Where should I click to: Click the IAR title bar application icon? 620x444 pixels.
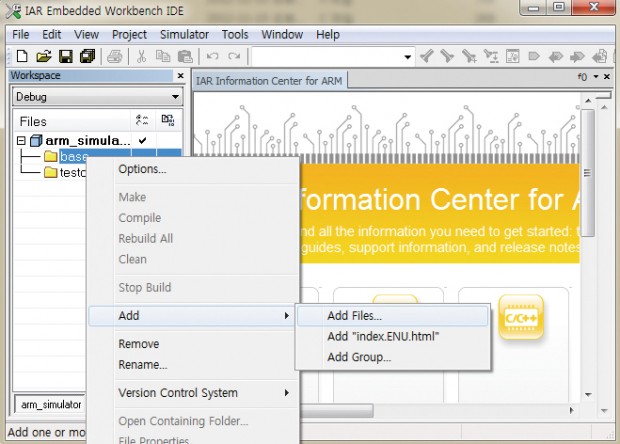click(x=13, y=11)
